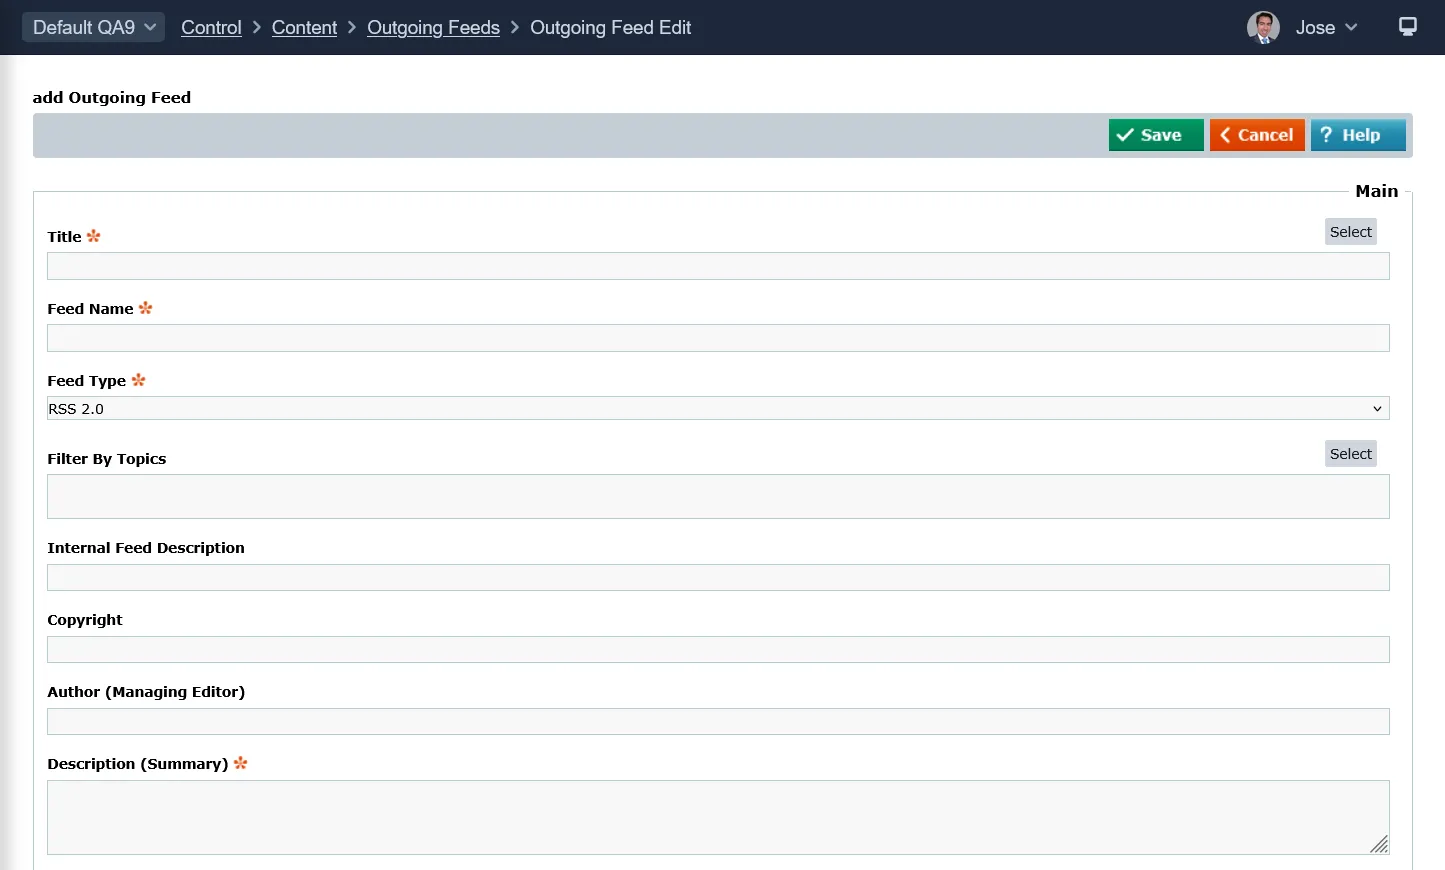Click the monitor icon in top bar

(x=1407, y=27)
